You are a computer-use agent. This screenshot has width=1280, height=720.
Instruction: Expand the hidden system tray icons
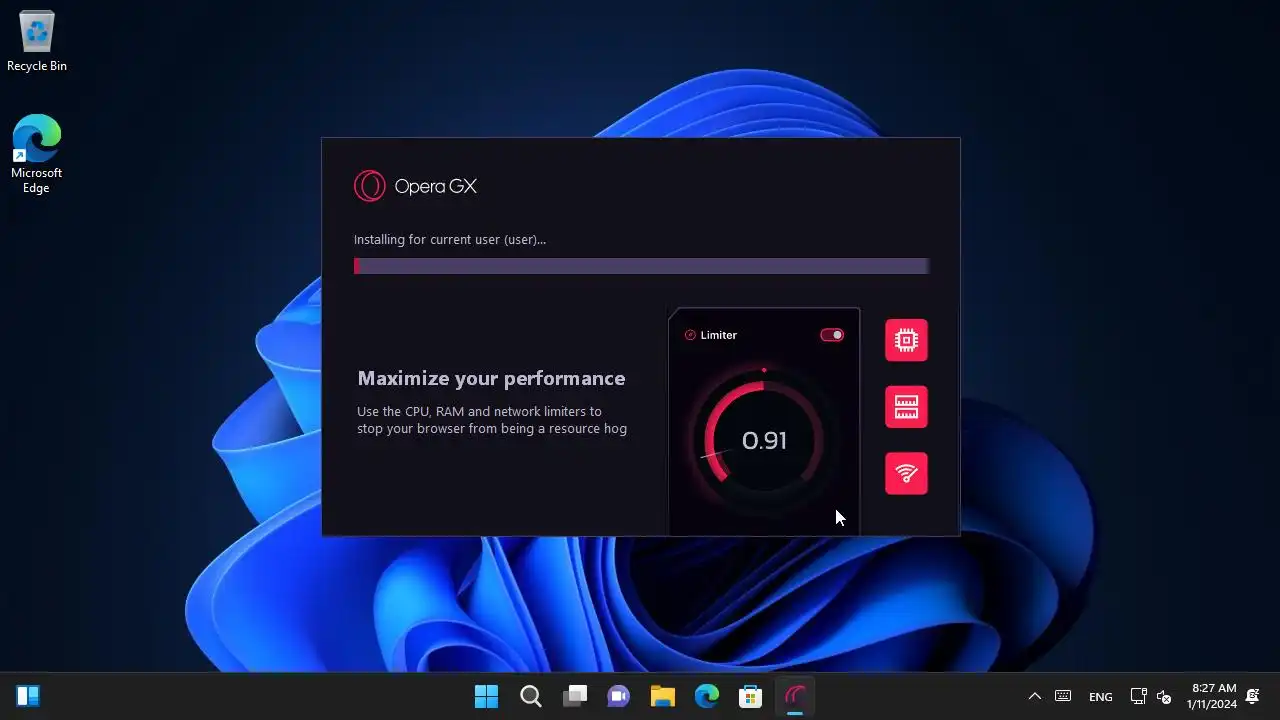click(x=1035, y=696)
